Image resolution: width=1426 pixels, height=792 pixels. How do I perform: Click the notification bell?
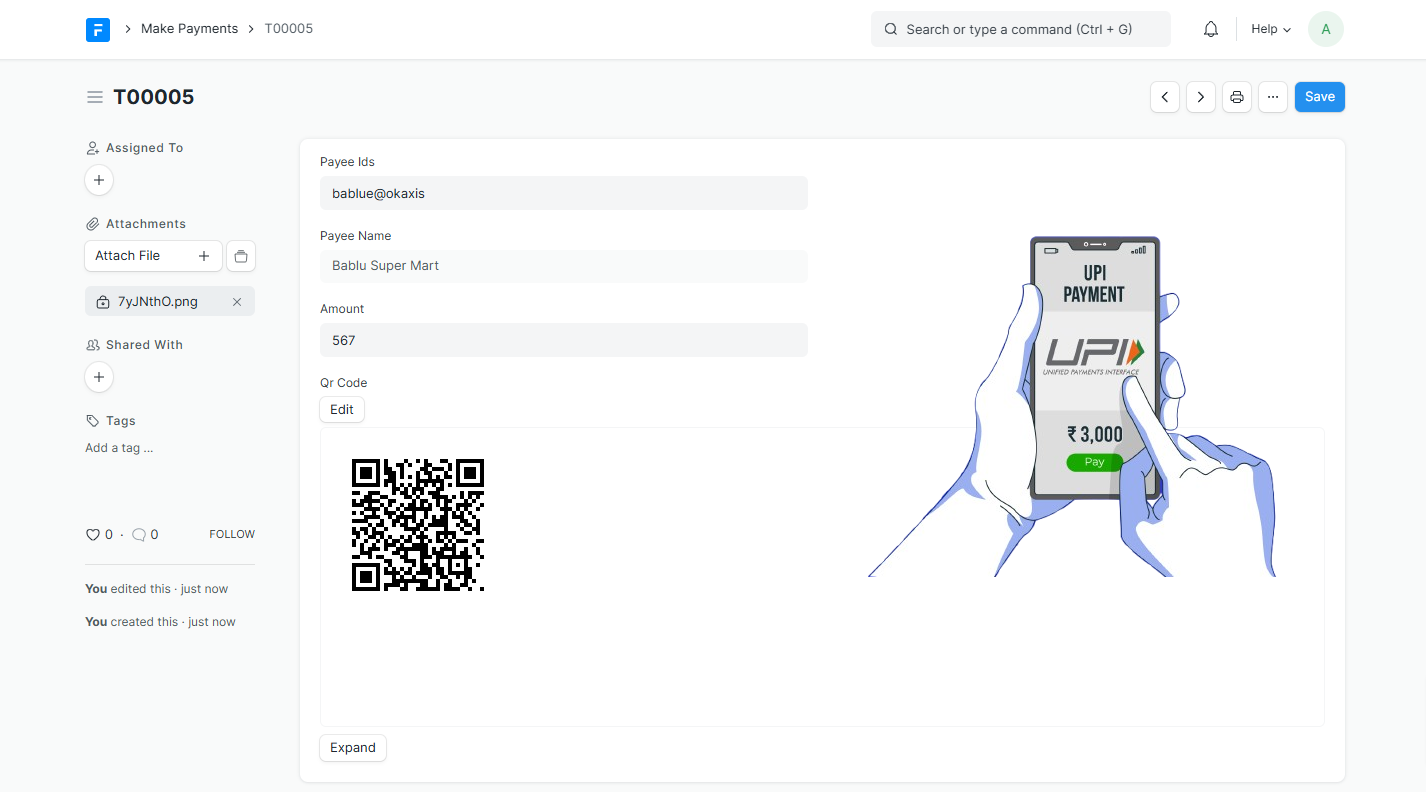click(1210, 29)
